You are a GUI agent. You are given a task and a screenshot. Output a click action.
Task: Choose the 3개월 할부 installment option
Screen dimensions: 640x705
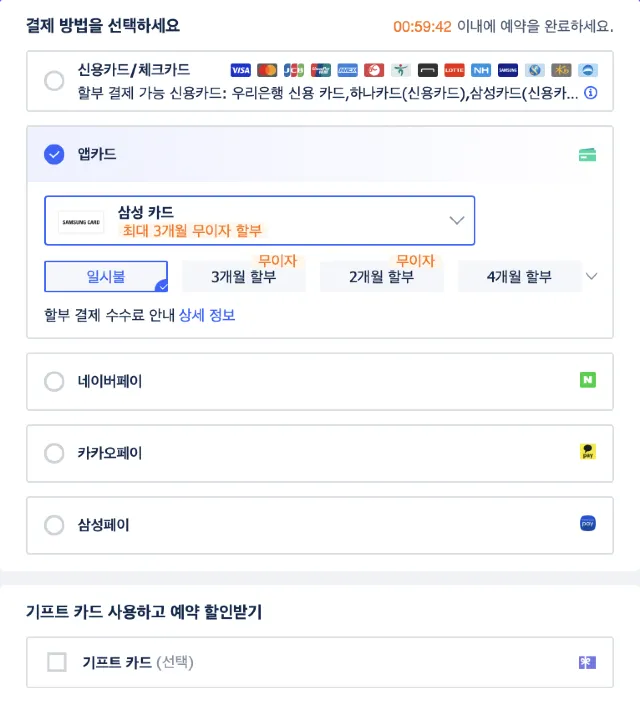click(x=243, y=277)
